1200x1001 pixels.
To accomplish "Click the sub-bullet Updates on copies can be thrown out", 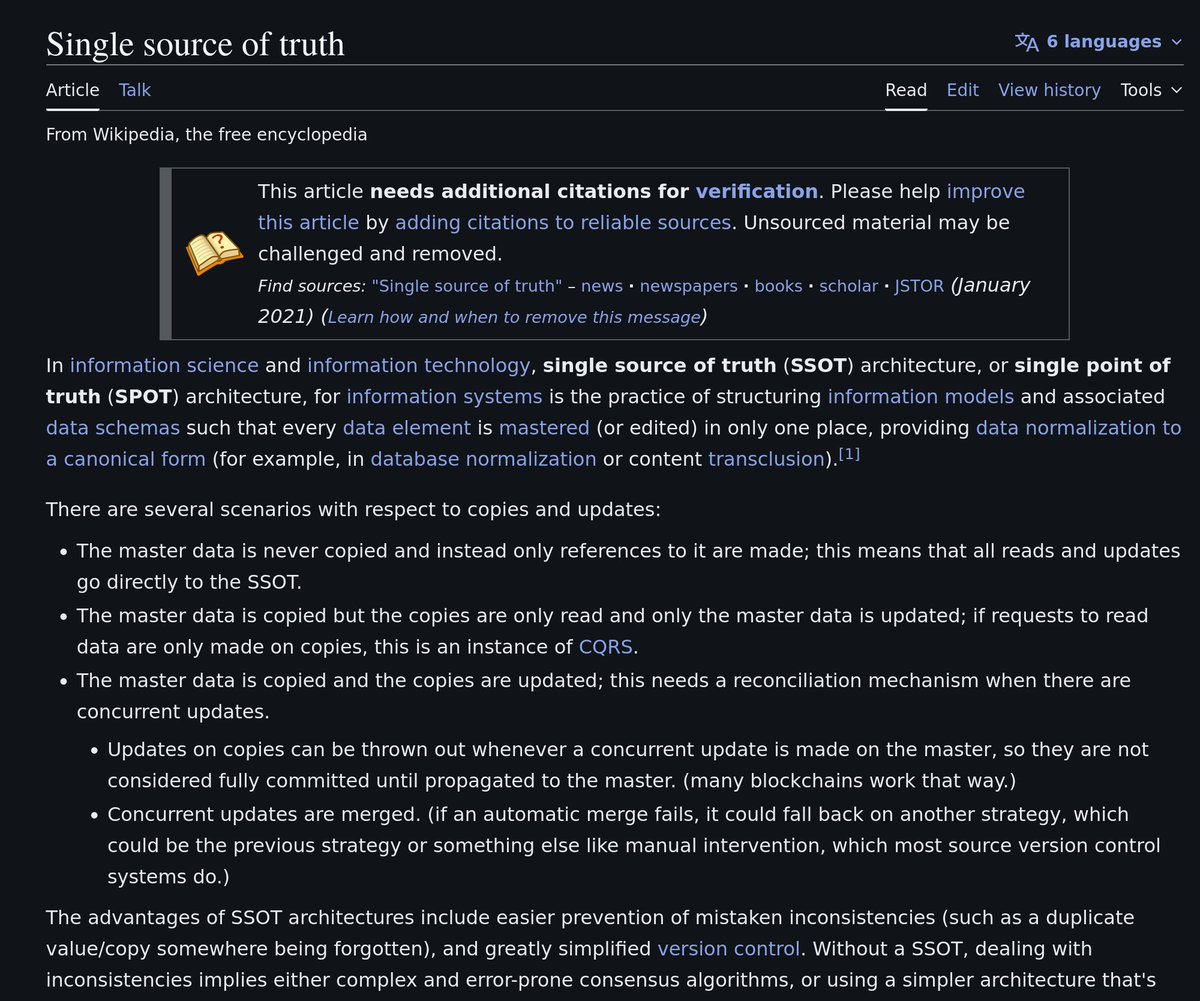I will coord(628,764).
